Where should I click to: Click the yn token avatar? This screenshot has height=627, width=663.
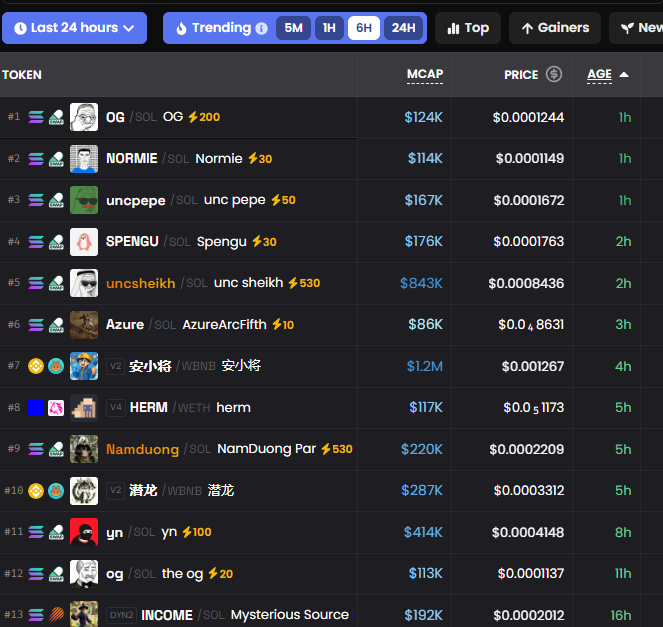[84, 532]
